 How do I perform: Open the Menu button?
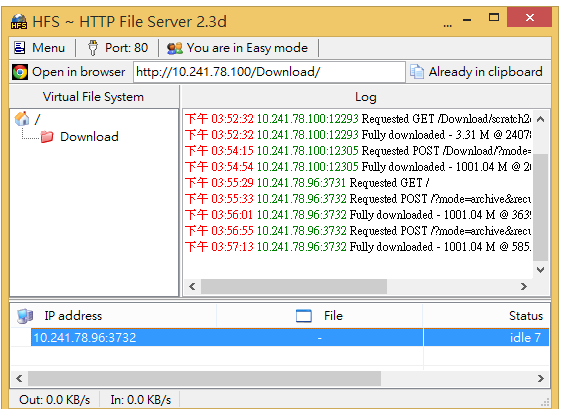coord(40,48)
